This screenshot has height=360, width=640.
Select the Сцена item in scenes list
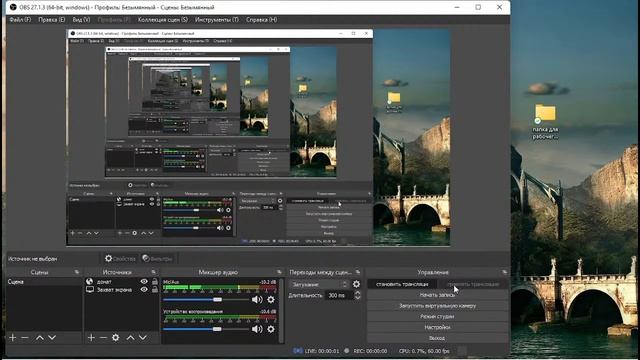44,282
